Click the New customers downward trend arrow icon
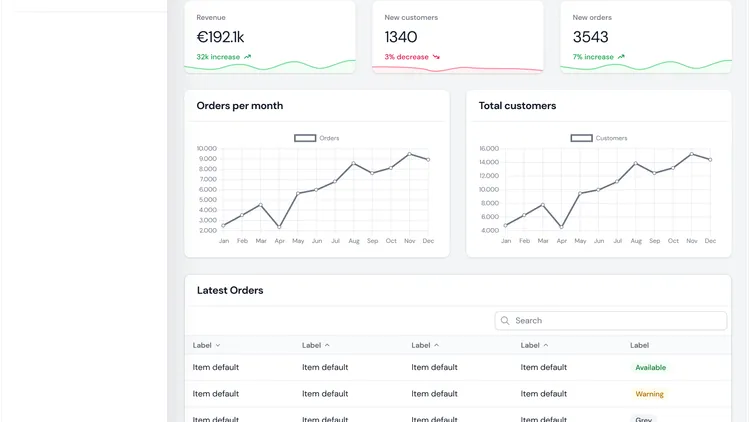 (436, 57)
